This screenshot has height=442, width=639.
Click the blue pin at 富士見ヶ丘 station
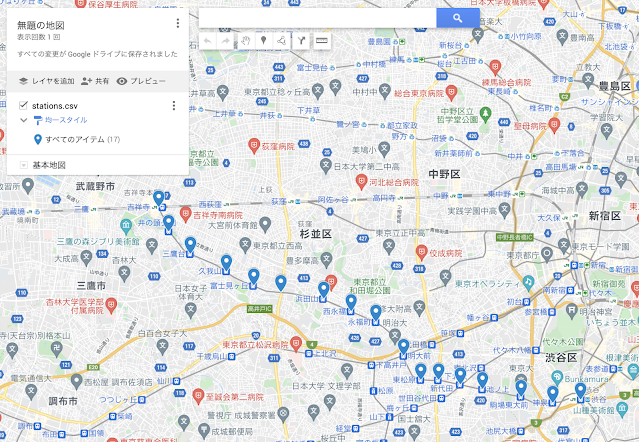pos(253,277)
